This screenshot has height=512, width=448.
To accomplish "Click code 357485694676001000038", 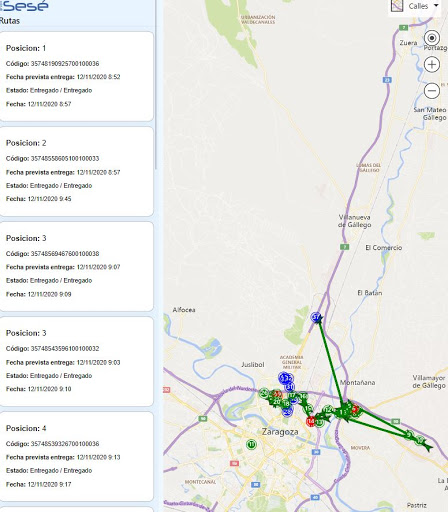I will (65, 254).
